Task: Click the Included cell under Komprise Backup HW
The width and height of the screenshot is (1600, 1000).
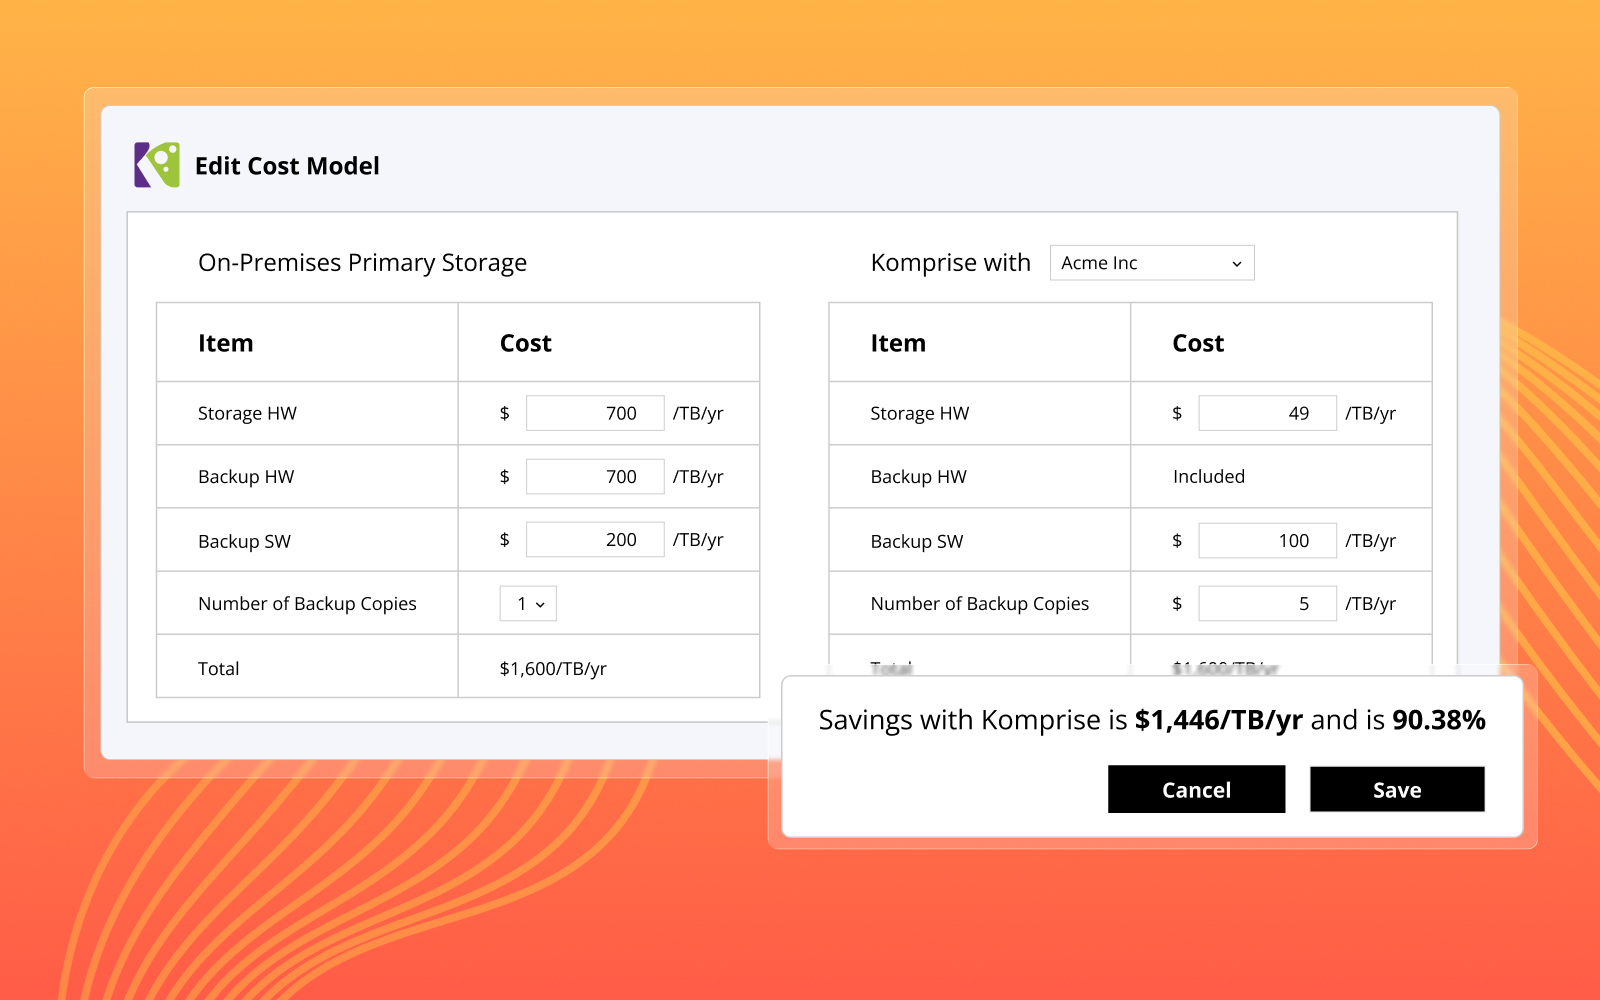Action: [x=1208, y=476]
